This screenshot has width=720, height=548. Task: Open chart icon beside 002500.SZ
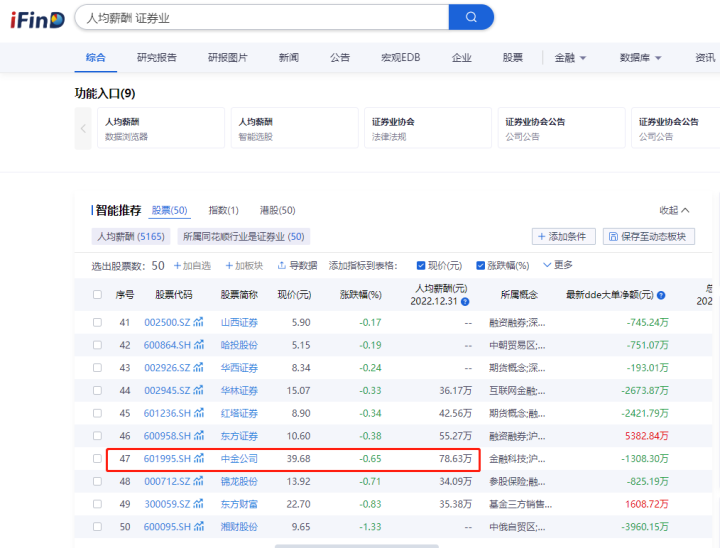198,322
